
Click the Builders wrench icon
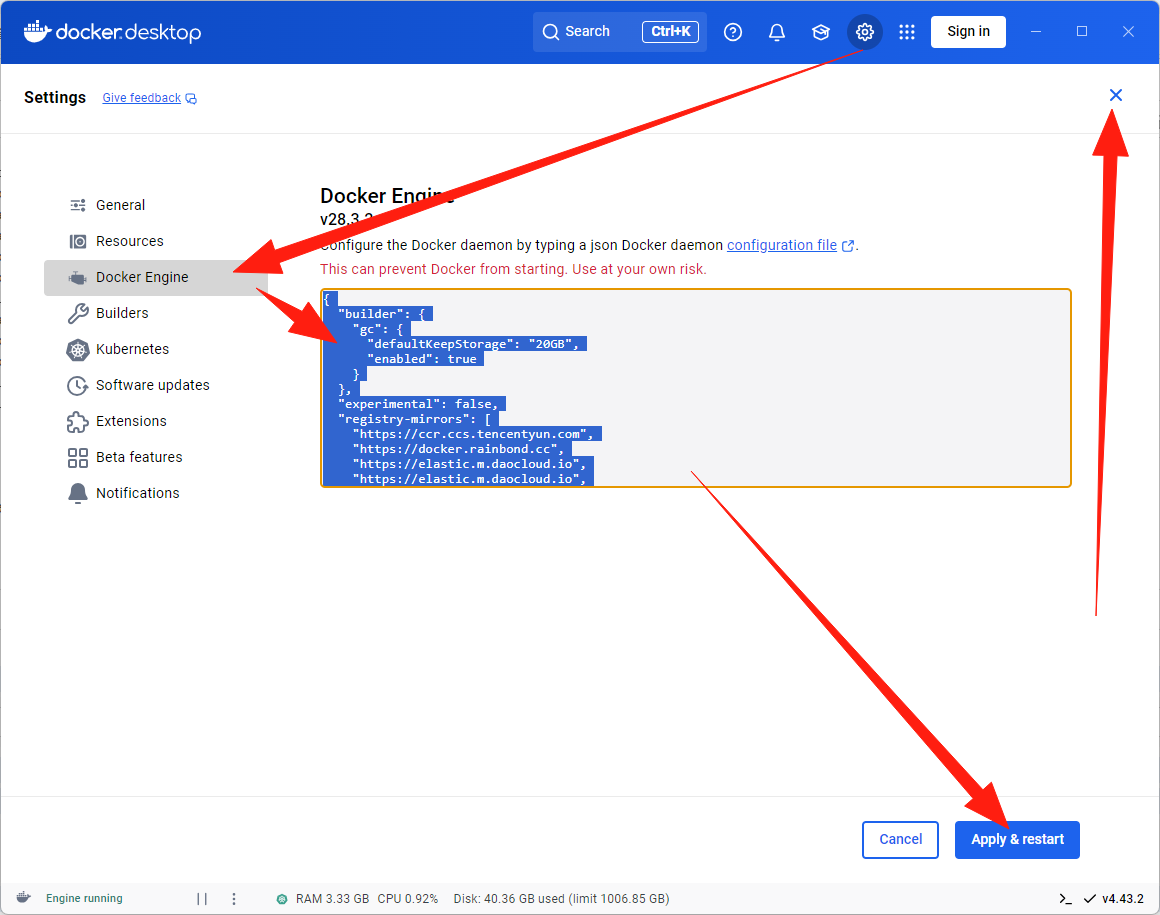[x=78, y=313]
